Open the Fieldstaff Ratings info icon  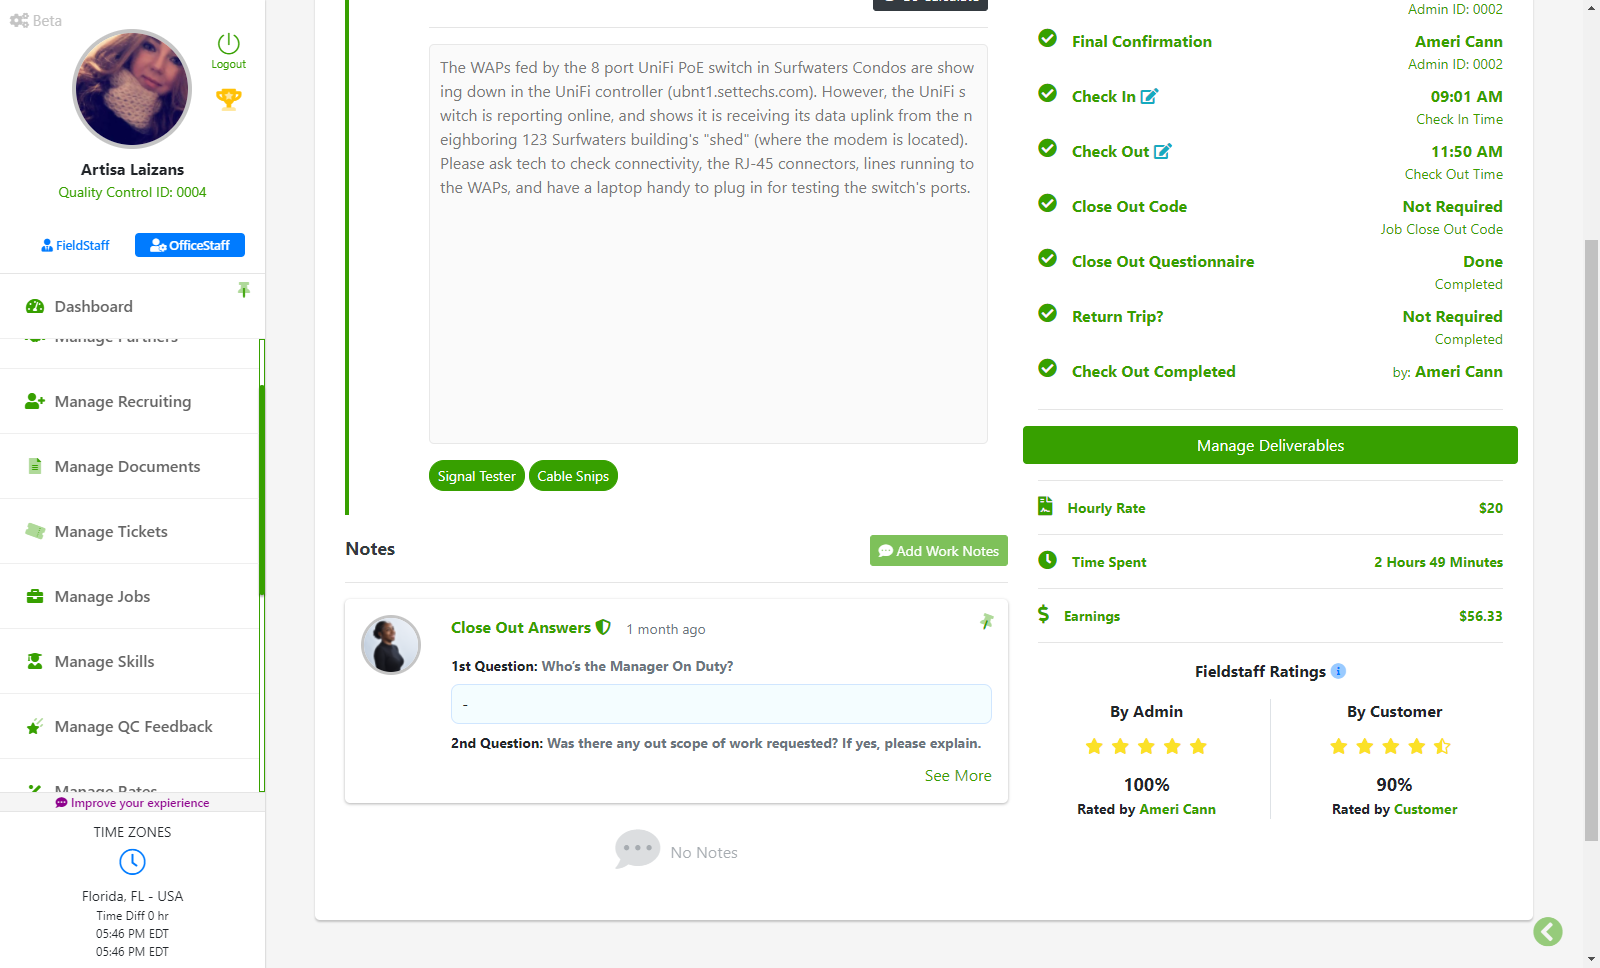pos(1338,671)
